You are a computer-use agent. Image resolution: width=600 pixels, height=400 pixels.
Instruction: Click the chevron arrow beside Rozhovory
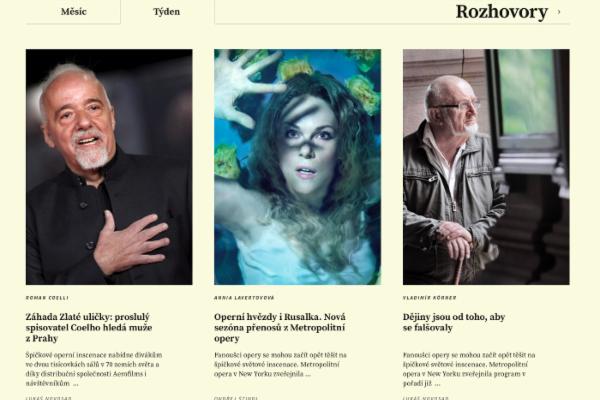click(x=559, y=12)
